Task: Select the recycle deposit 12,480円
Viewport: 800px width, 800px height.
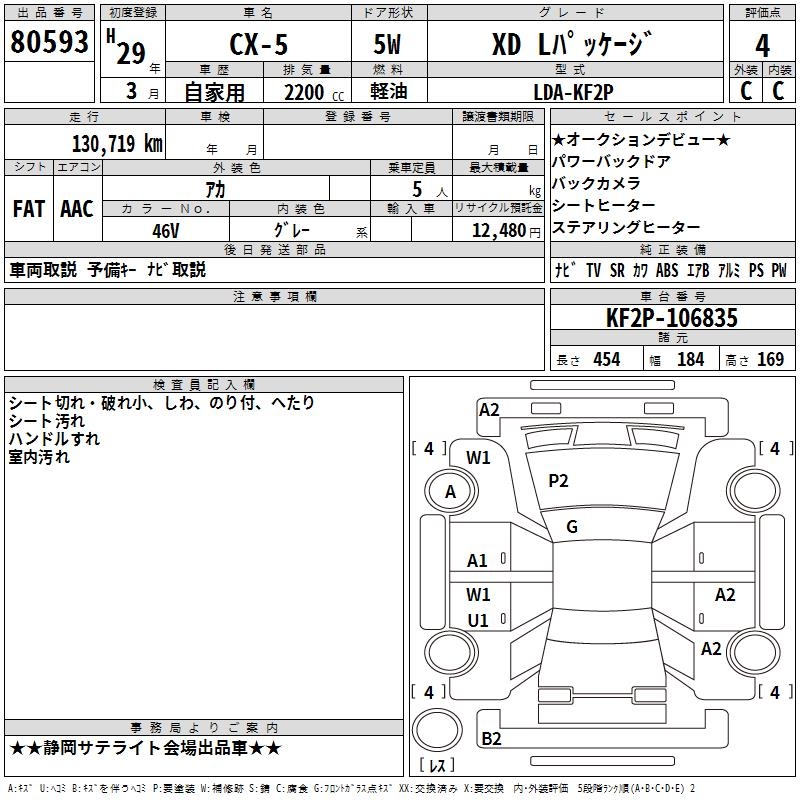Action: [x=506, y=231]
